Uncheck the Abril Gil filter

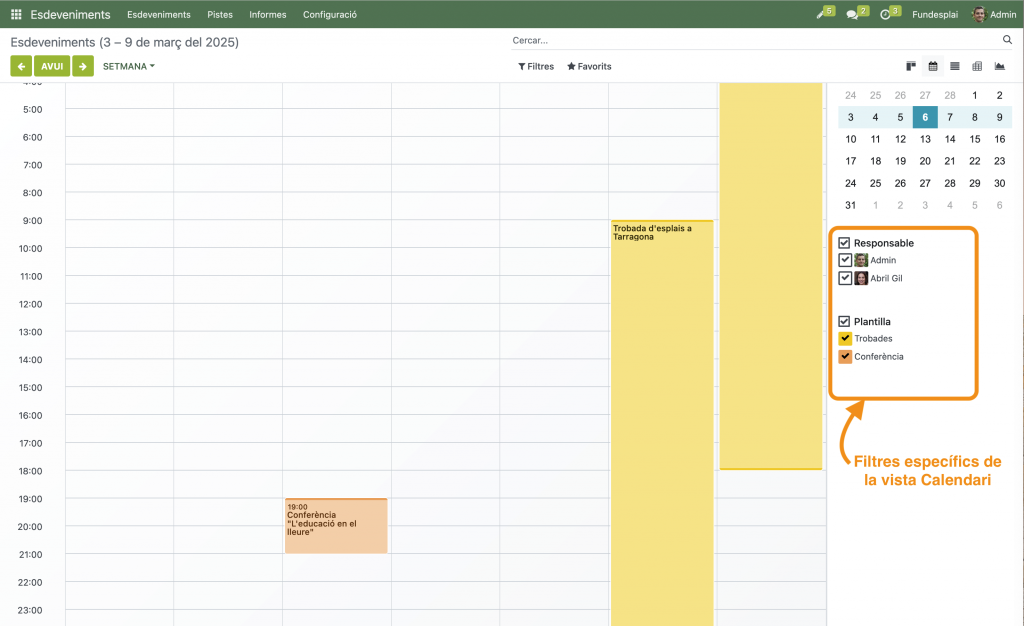click(845, 278)
